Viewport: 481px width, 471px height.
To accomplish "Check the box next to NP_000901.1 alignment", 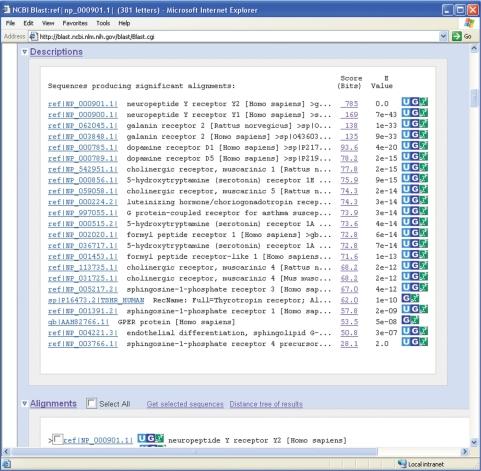I will [x=58, y=440].
